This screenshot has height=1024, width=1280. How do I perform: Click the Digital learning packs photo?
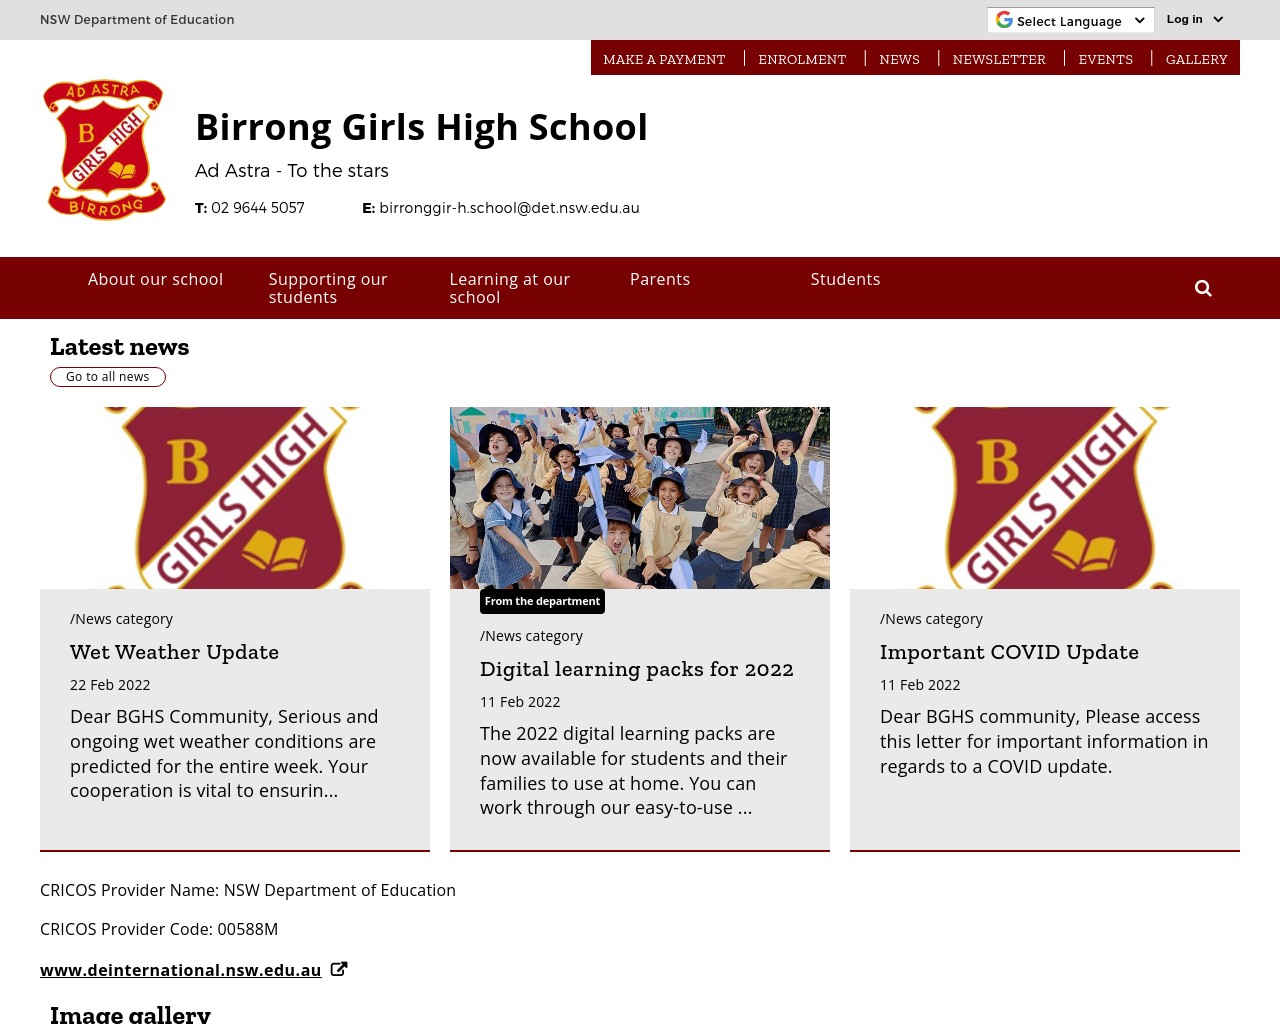point(640,497)
